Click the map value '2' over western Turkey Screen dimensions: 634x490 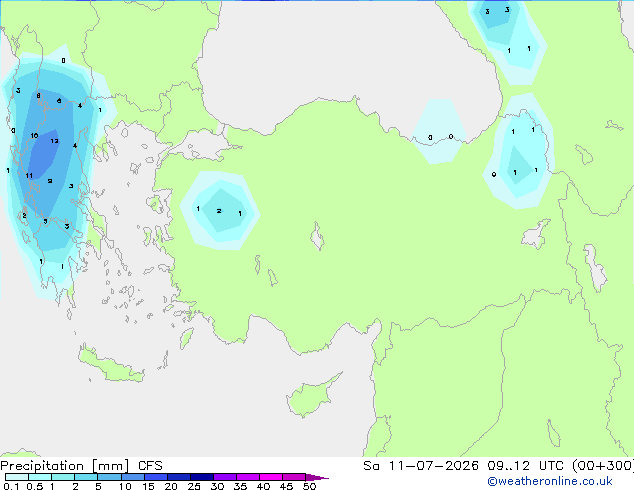click(x=219, y=211)
